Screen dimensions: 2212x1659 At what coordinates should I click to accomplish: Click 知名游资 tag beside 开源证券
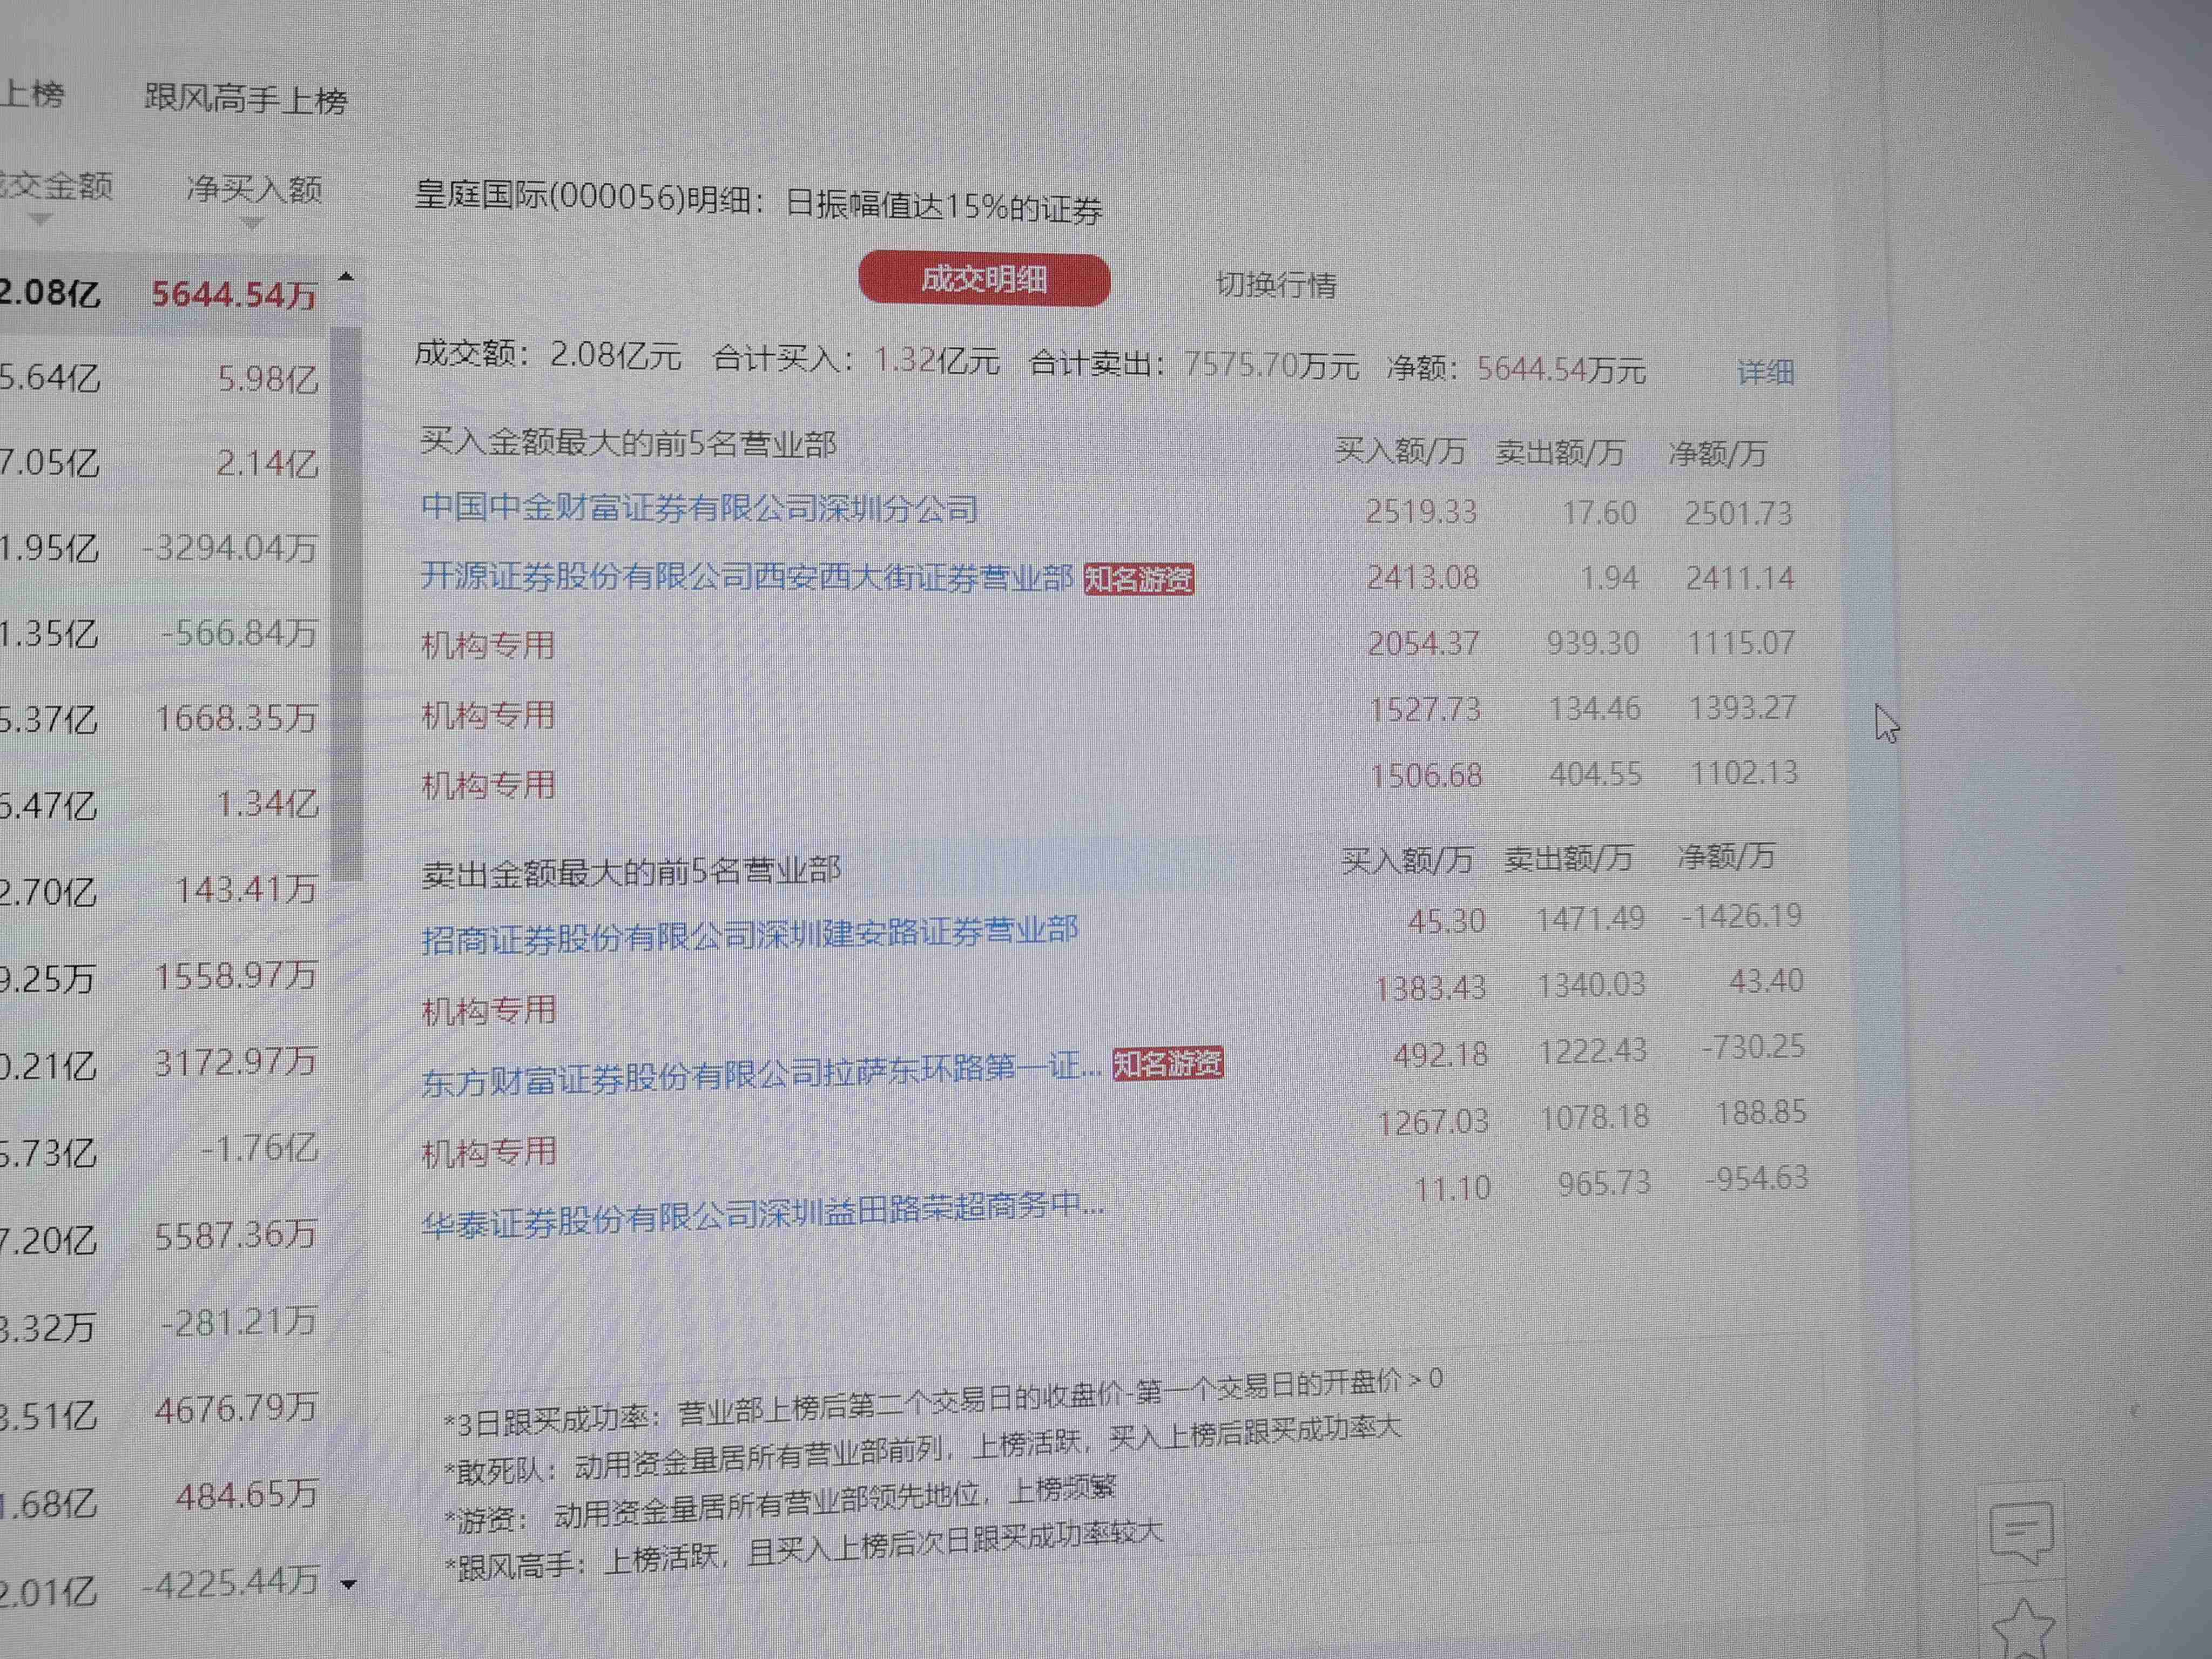pos(1139,579)
